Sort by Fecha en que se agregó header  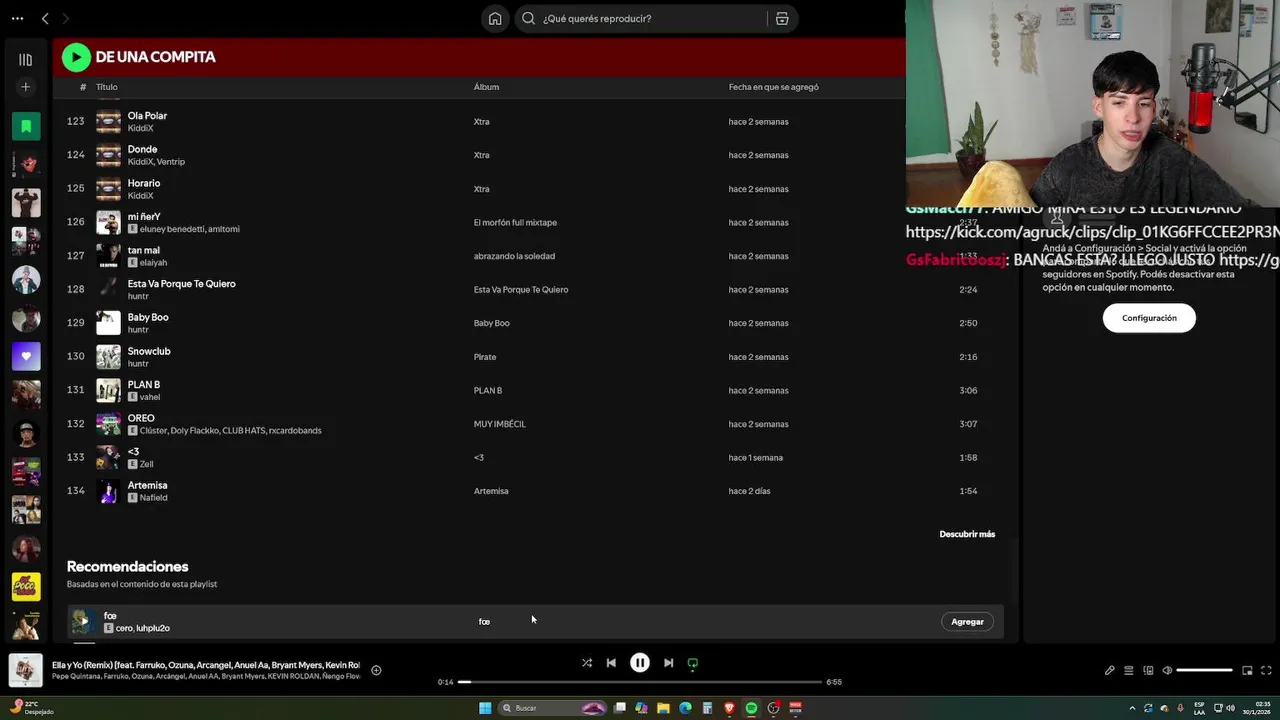[774, 87]
